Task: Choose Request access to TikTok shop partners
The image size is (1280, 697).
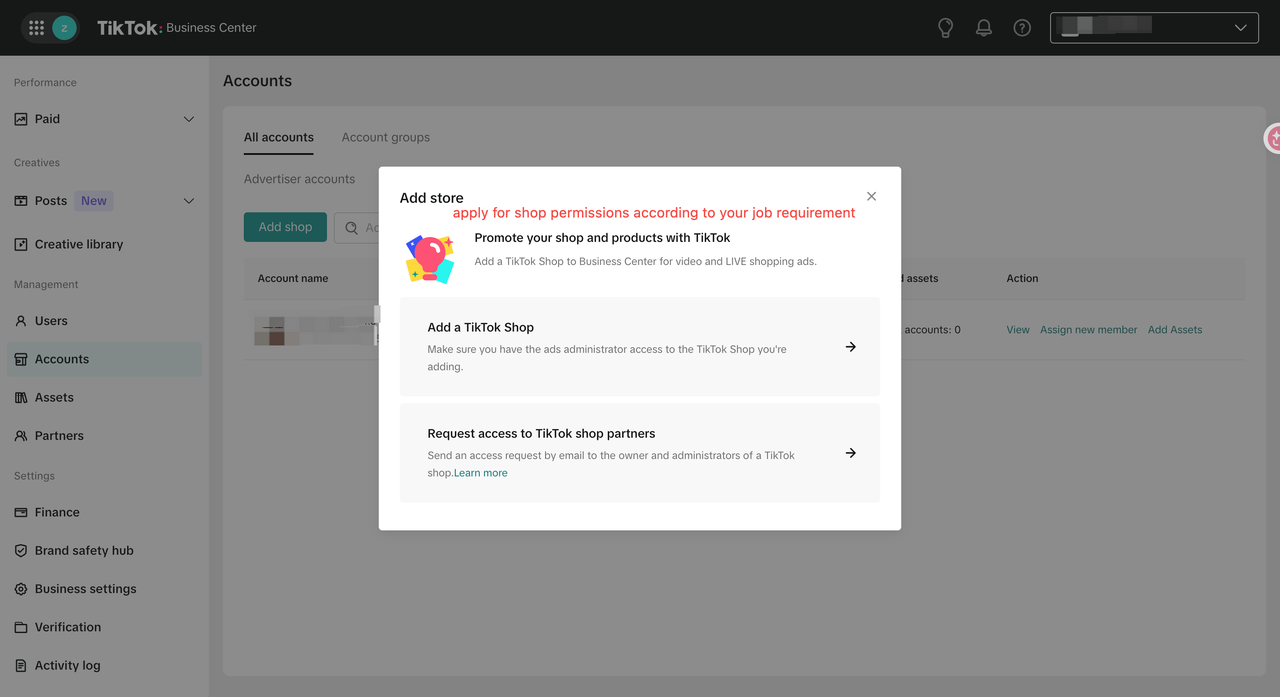Action: tap(640, 453)
